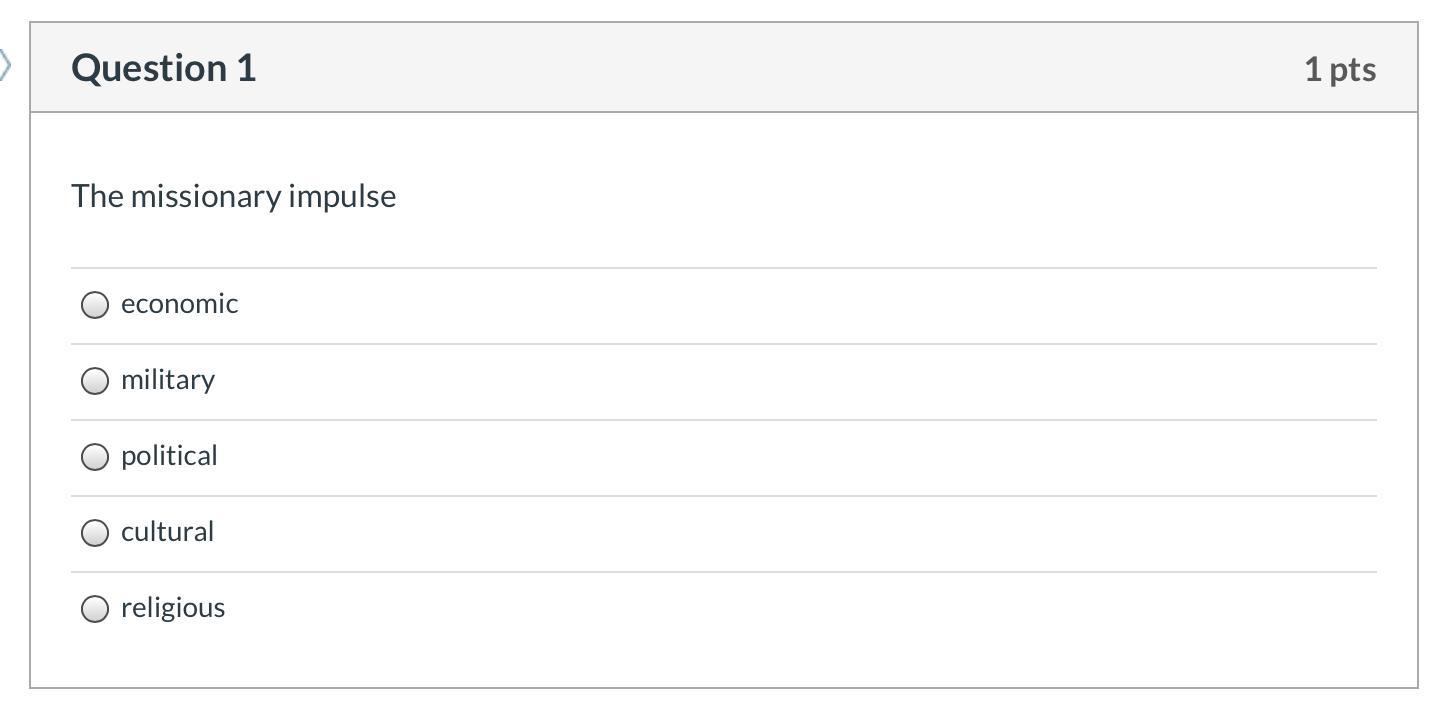Check the religious radio button circle
The height and width of the screenshot is (706, 1450).
tap(95, 609)
